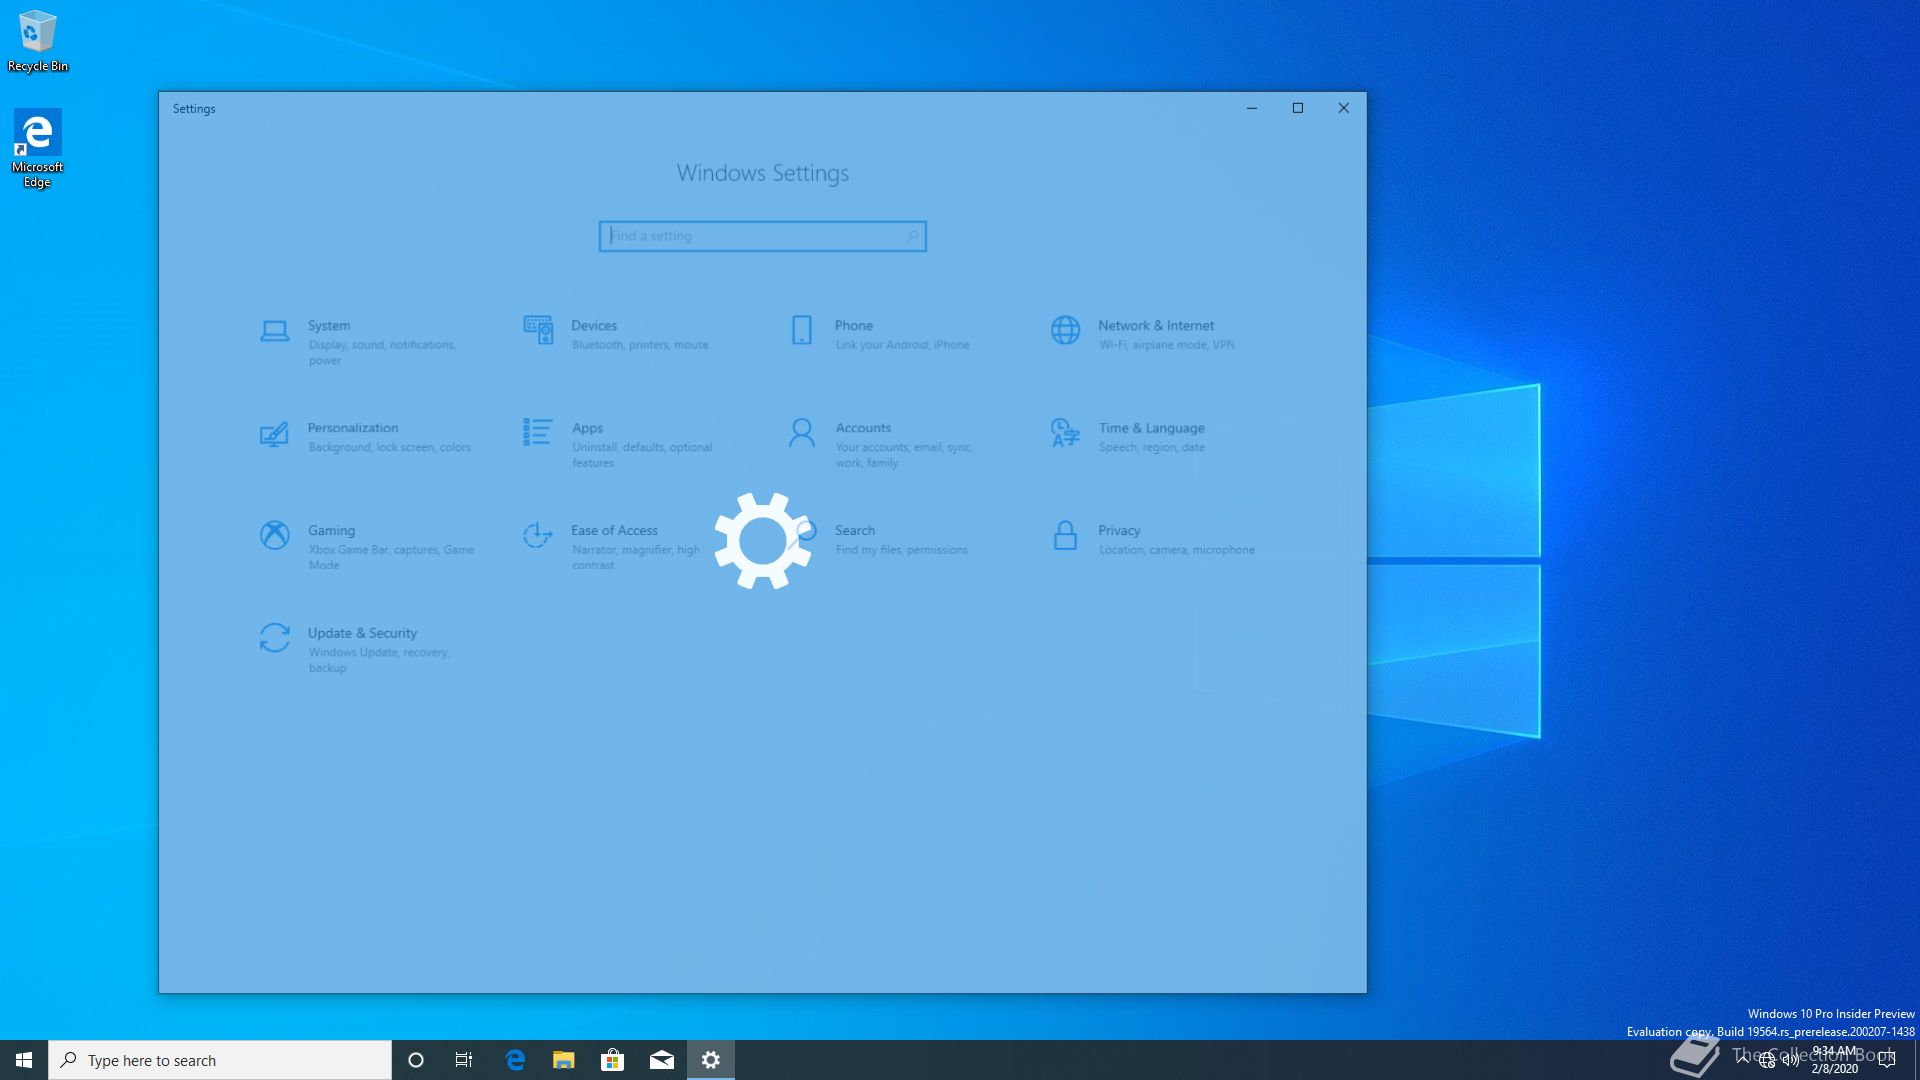
Task: Open the Privacy settings label
Action: coord(1119,530)
